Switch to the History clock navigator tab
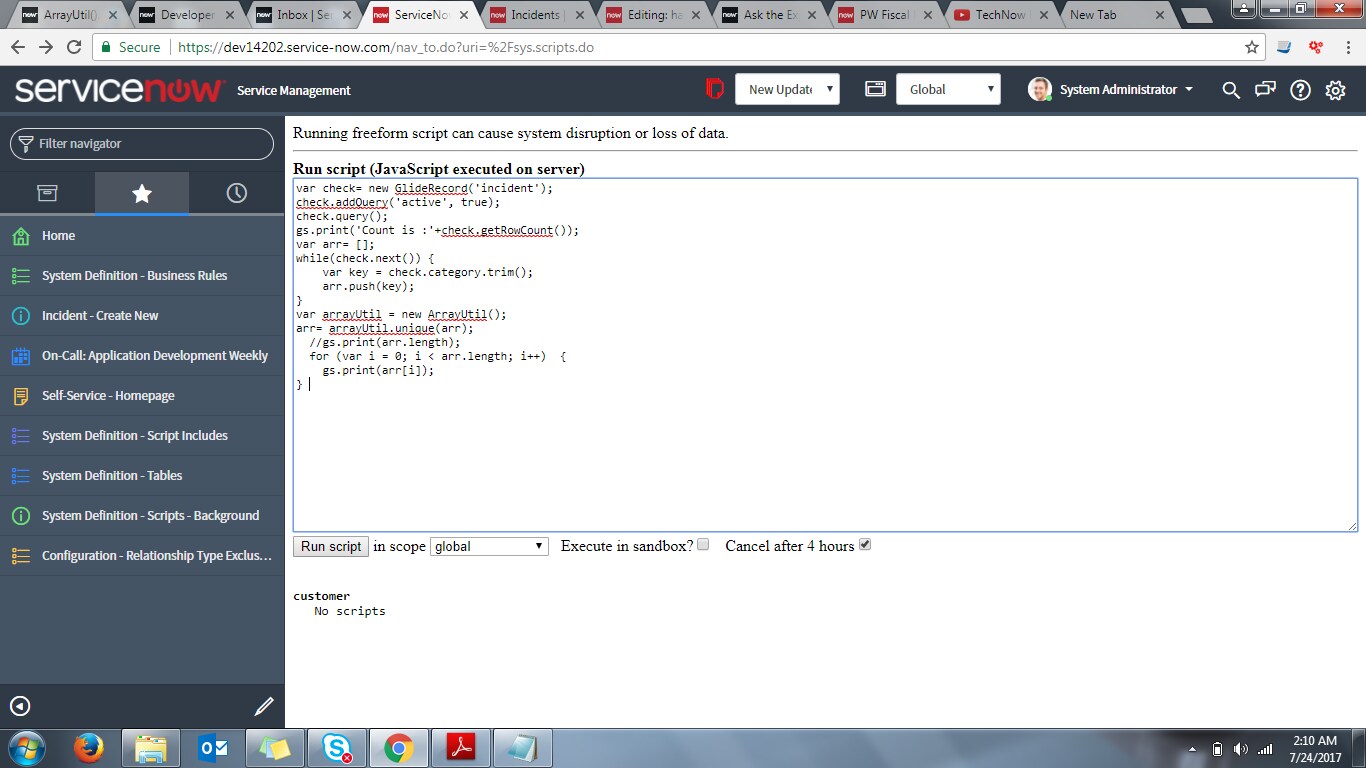This screenshot has width=1366, height=768. pyautogui.click(x=237, y=193)
